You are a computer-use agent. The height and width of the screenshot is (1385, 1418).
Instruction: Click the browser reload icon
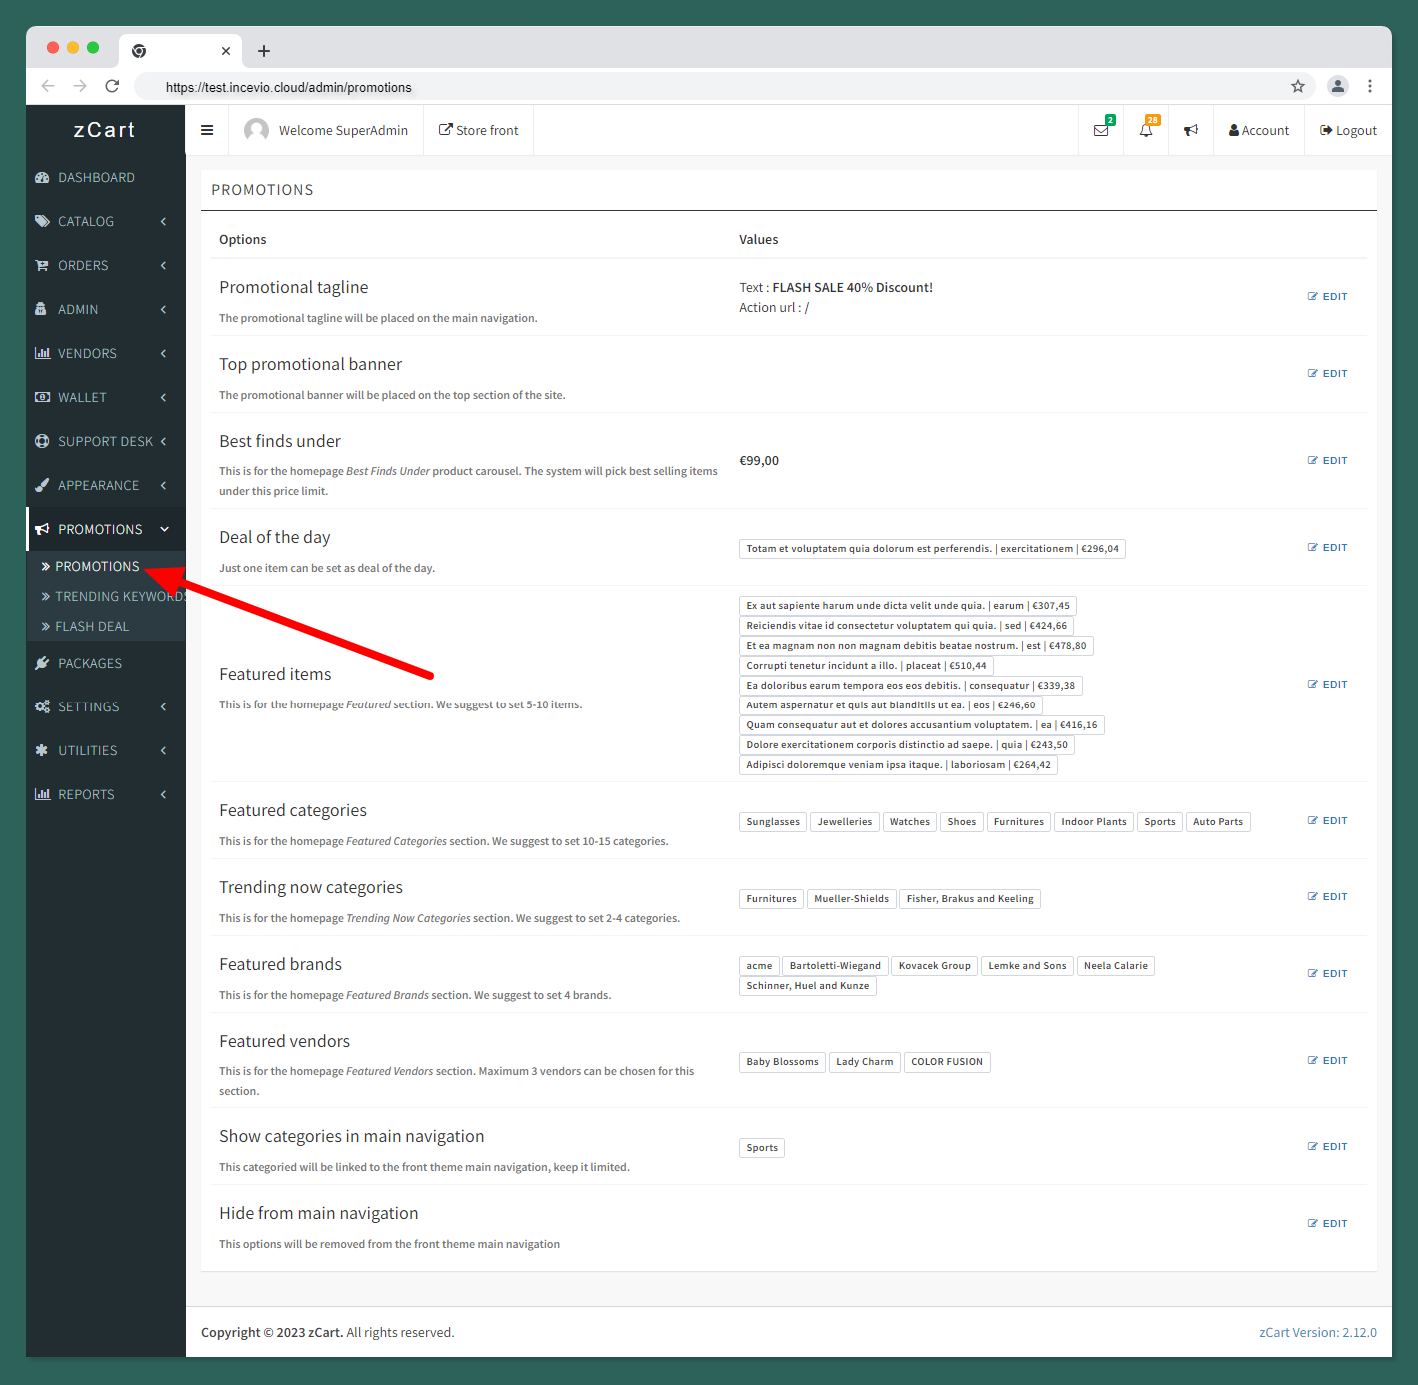click(x=112, y=86)
